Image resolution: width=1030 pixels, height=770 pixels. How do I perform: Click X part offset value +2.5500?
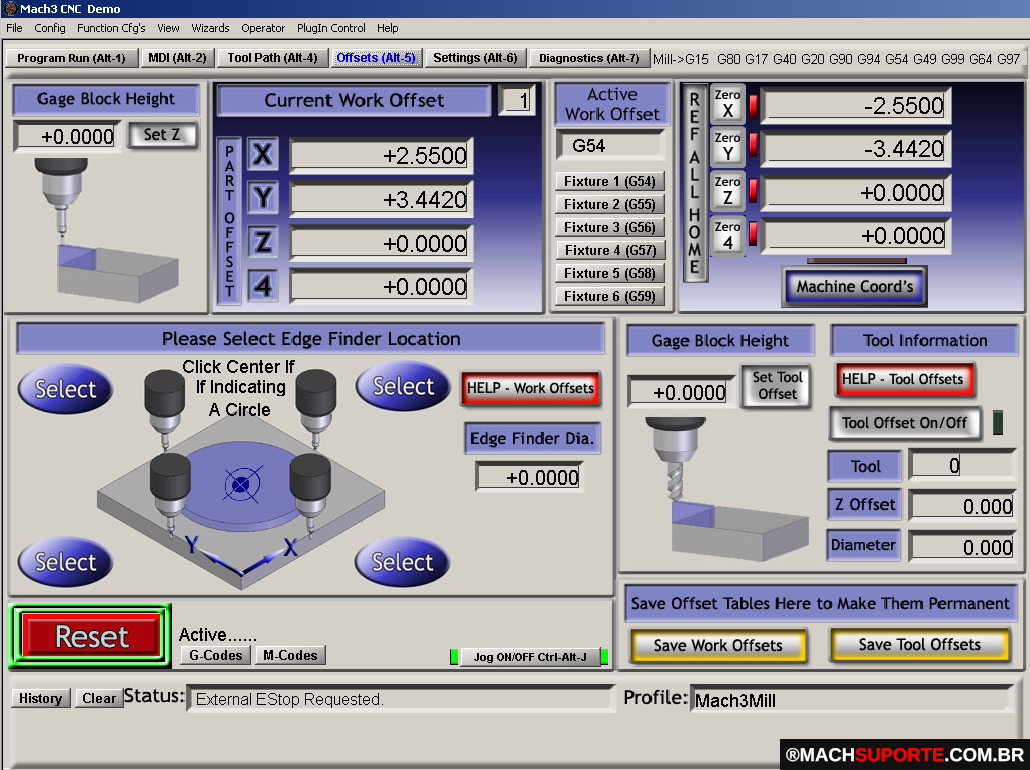coord(381,156)
